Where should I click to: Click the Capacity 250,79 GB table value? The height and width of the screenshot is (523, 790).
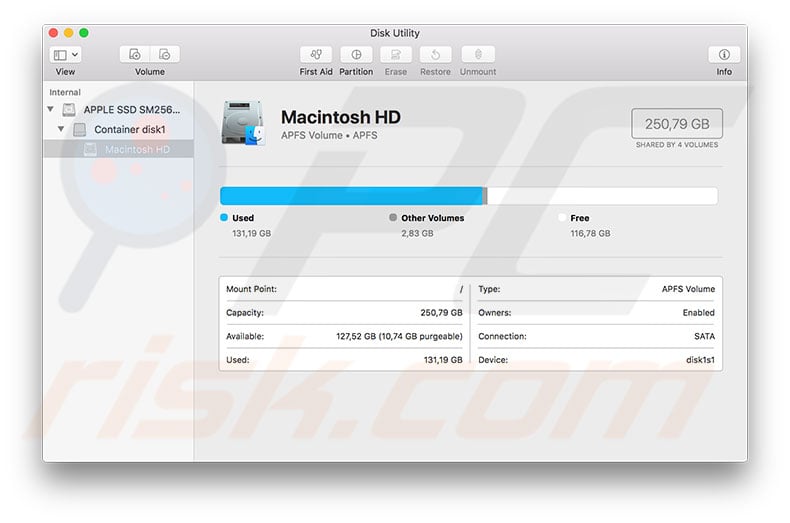tap(441, 312)
